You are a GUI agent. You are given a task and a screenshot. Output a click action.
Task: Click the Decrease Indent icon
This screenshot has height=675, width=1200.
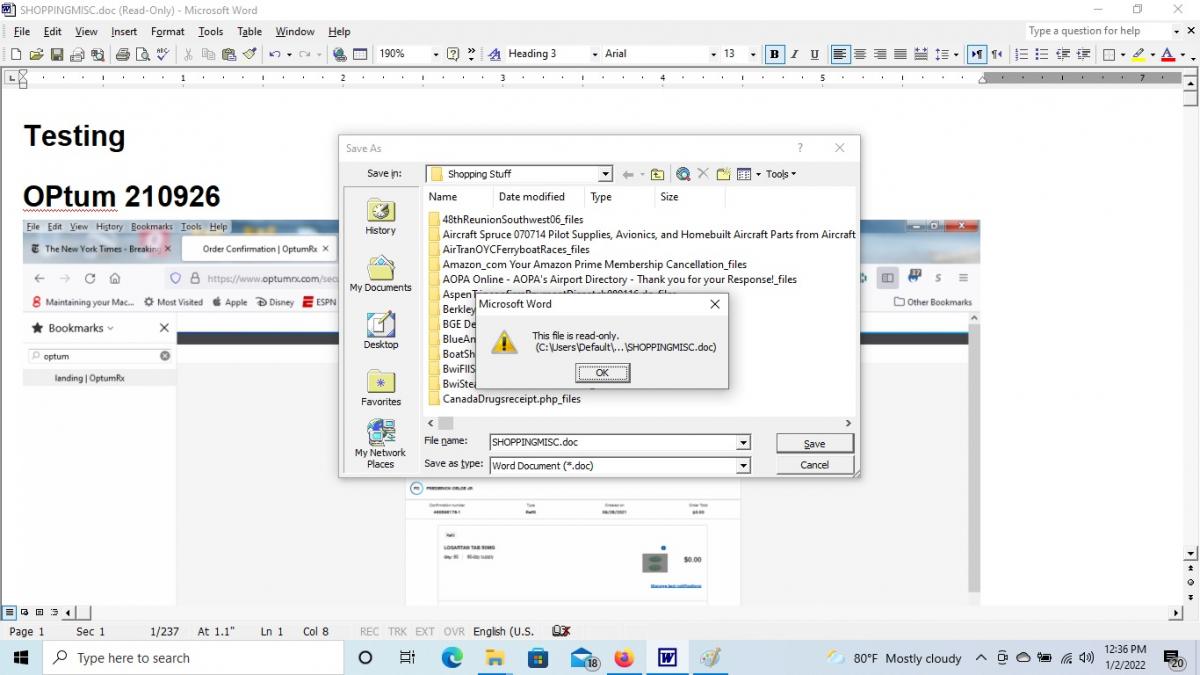(1064, 54)
